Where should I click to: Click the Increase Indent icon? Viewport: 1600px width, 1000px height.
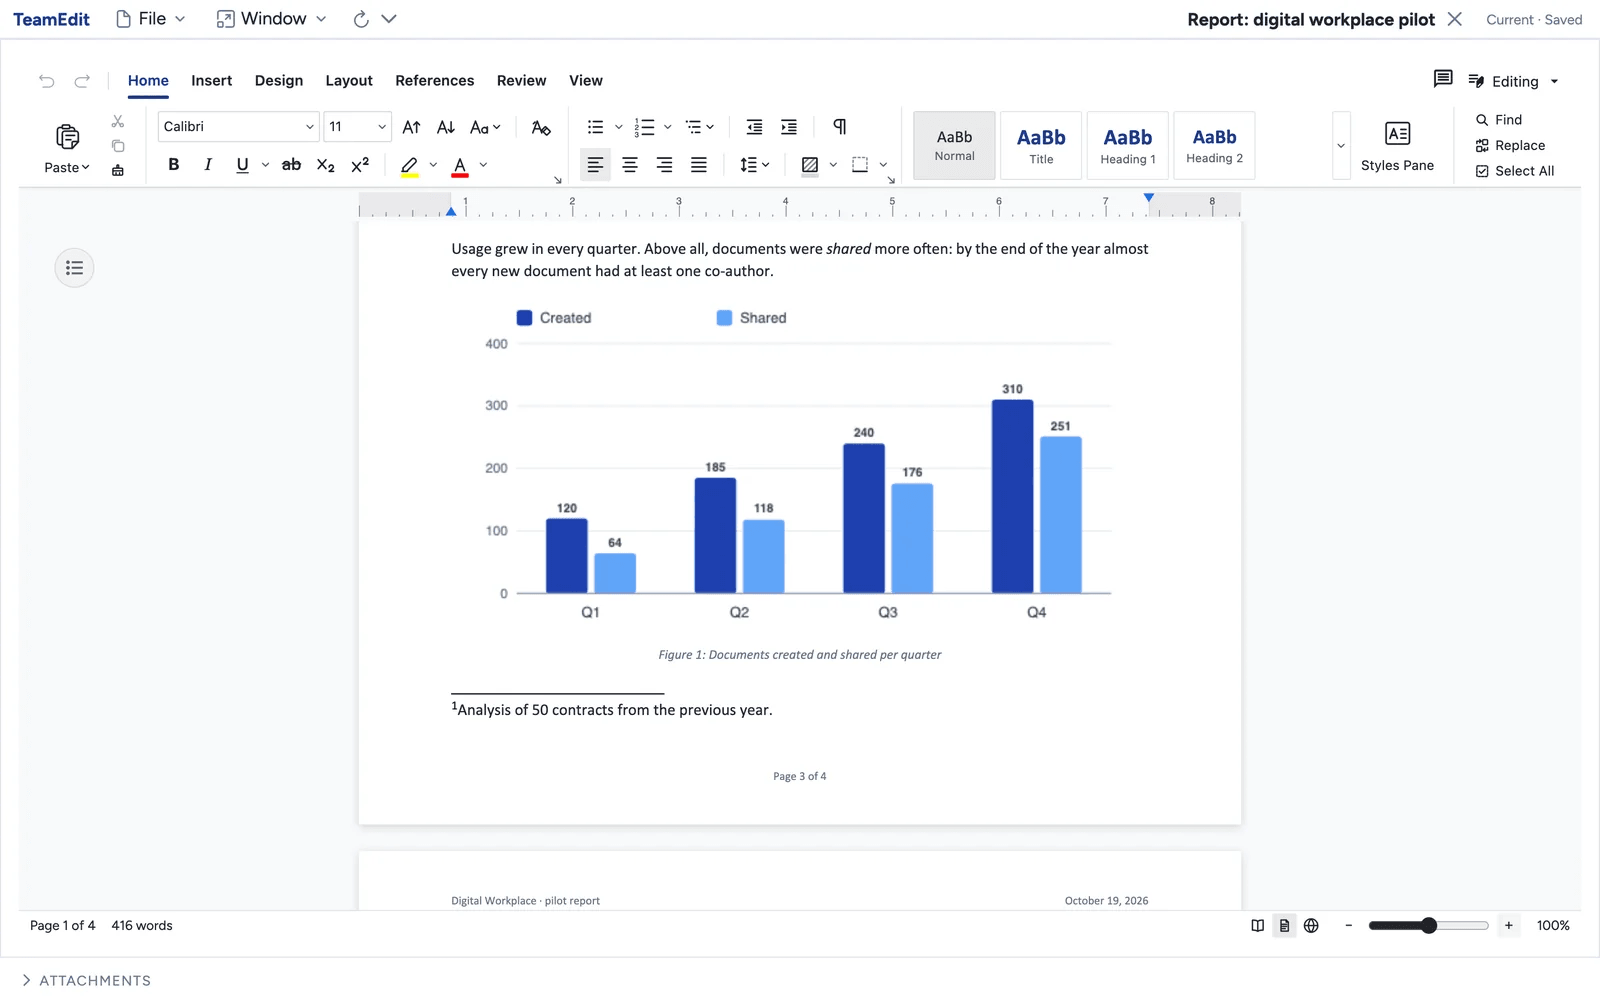click(789, 127)
